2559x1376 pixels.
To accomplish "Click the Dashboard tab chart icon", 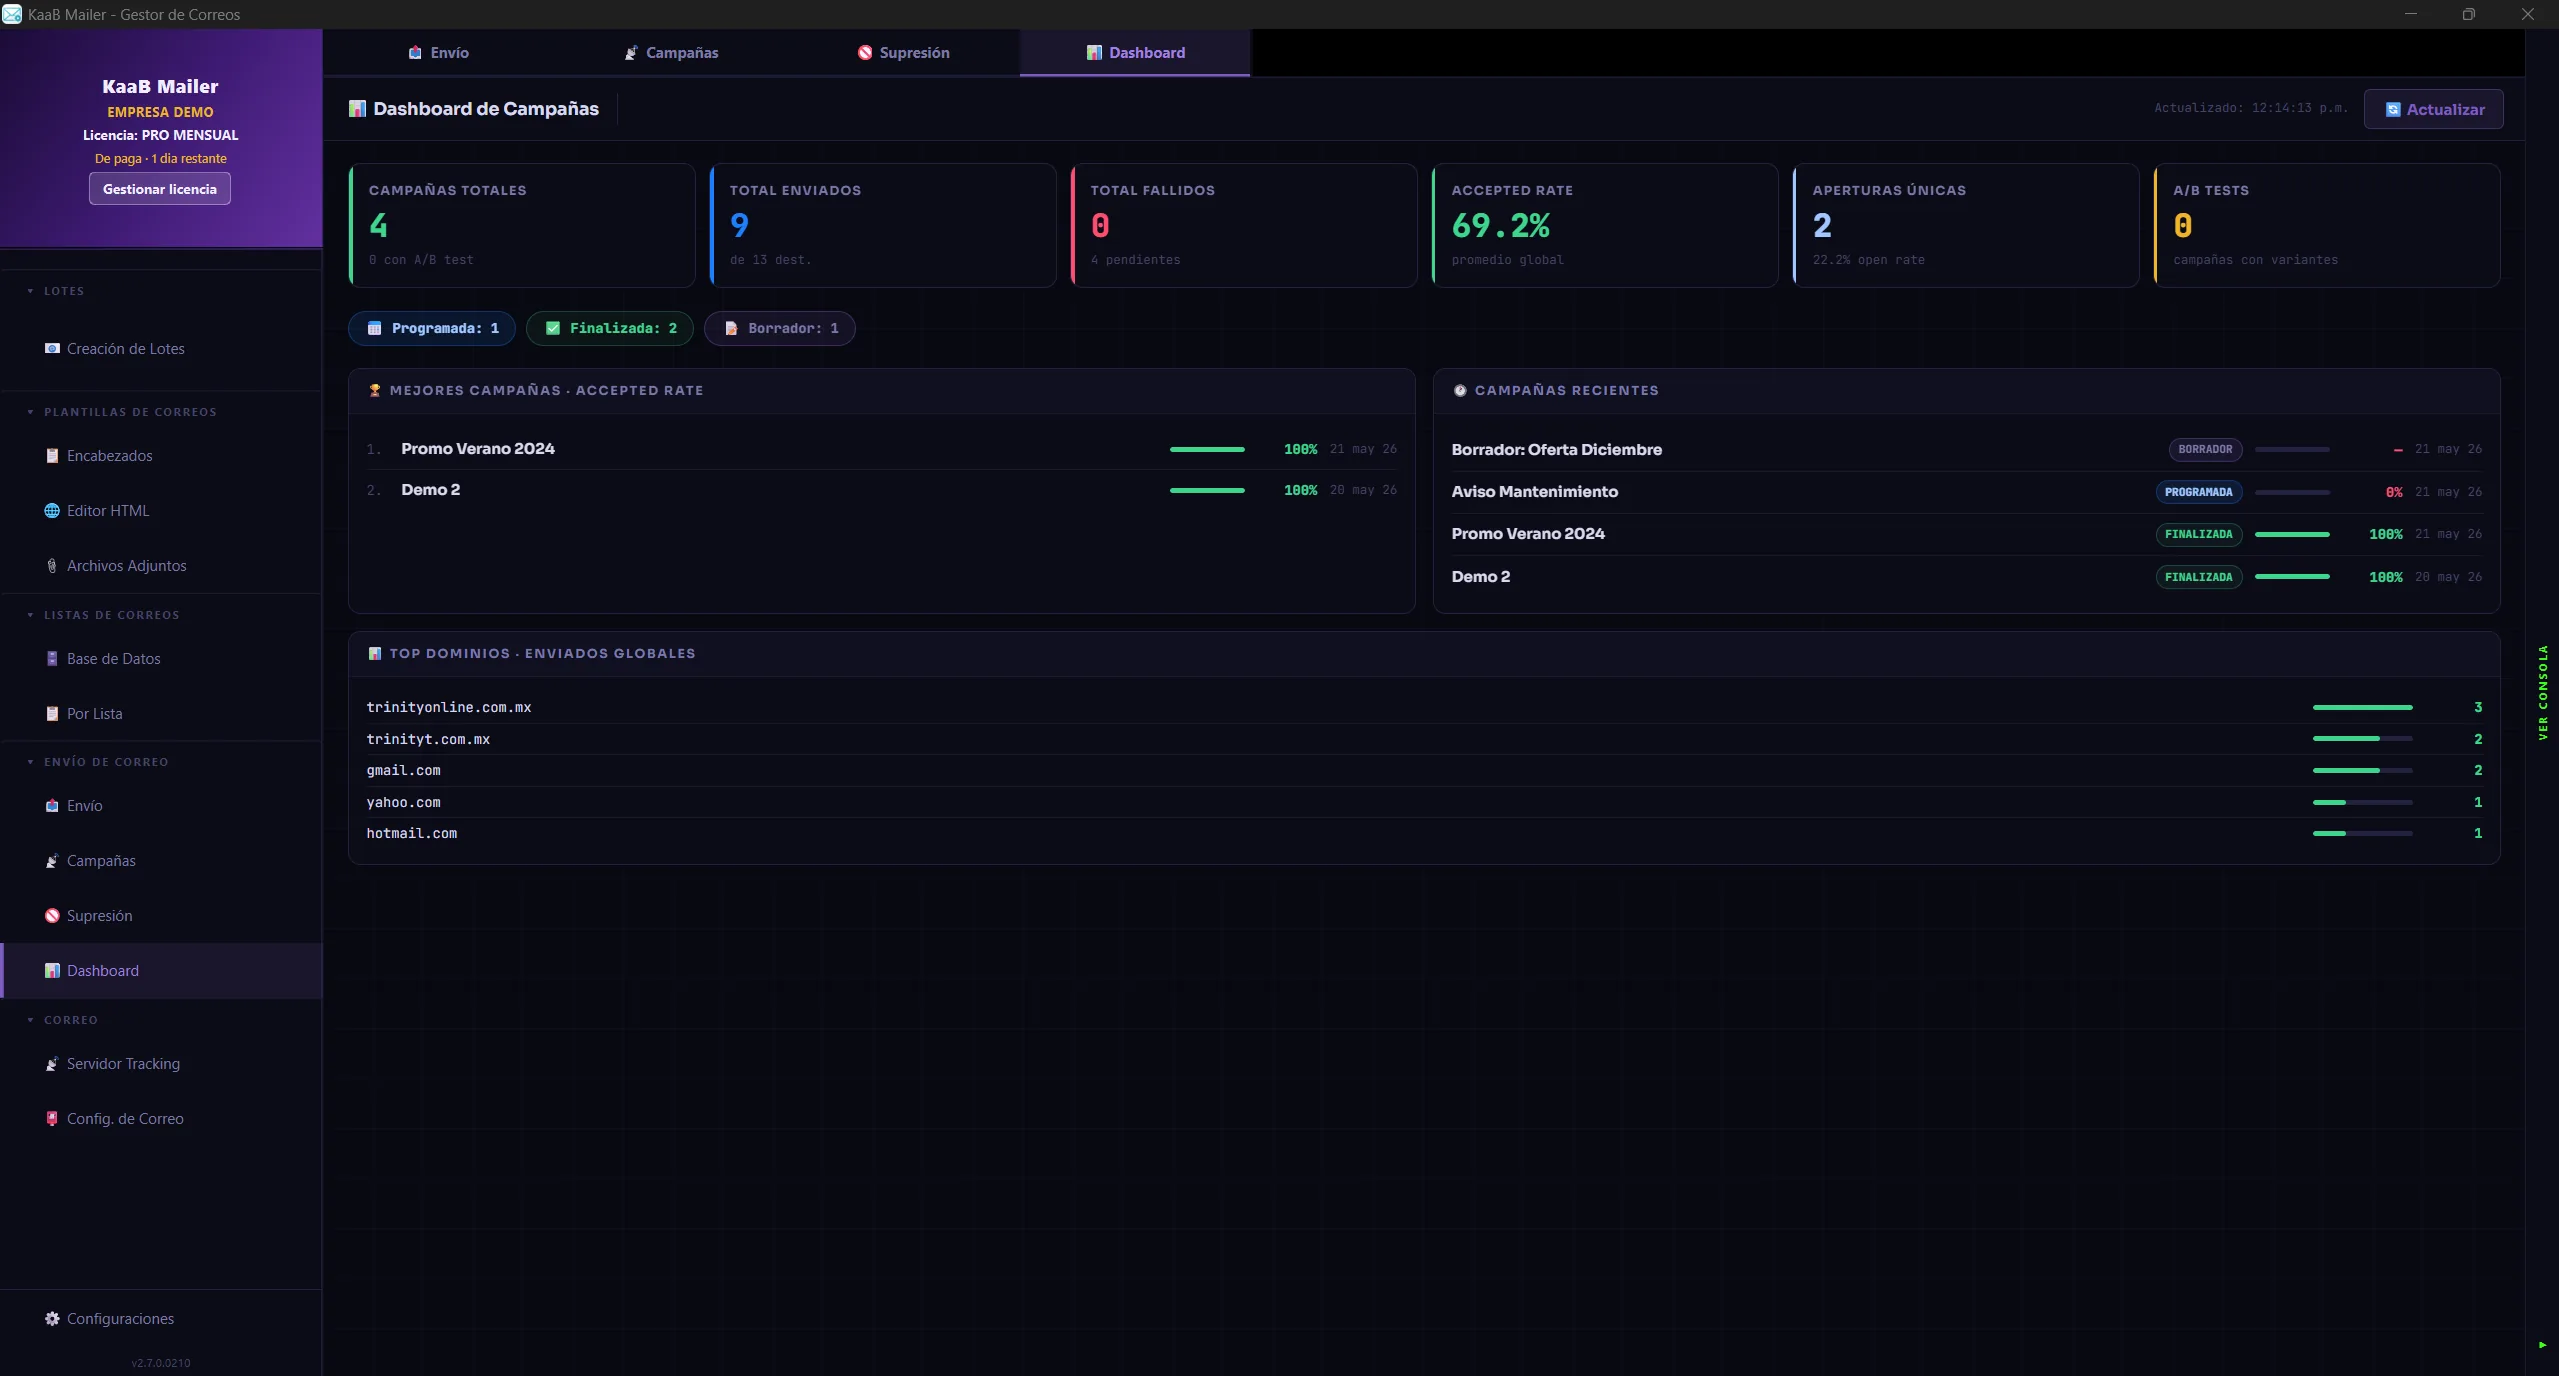I will 1094,53.
